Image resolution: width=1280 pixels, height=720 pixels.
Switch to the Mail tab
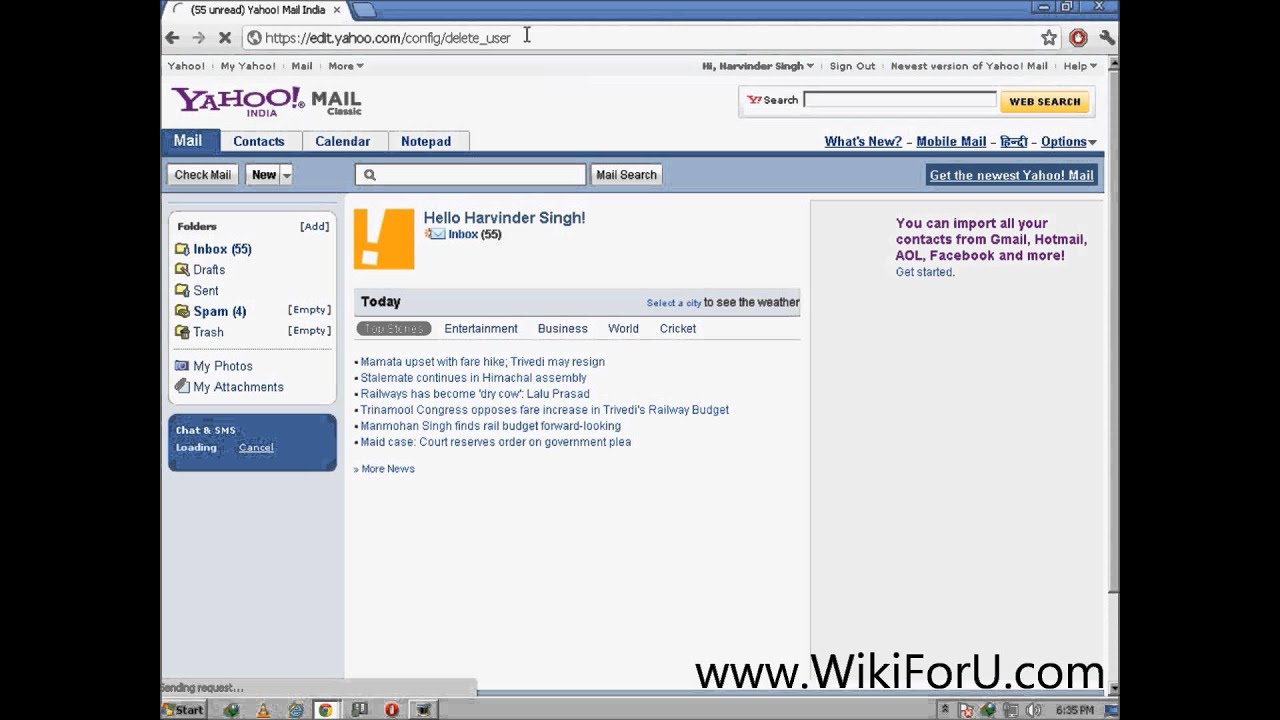188,141
